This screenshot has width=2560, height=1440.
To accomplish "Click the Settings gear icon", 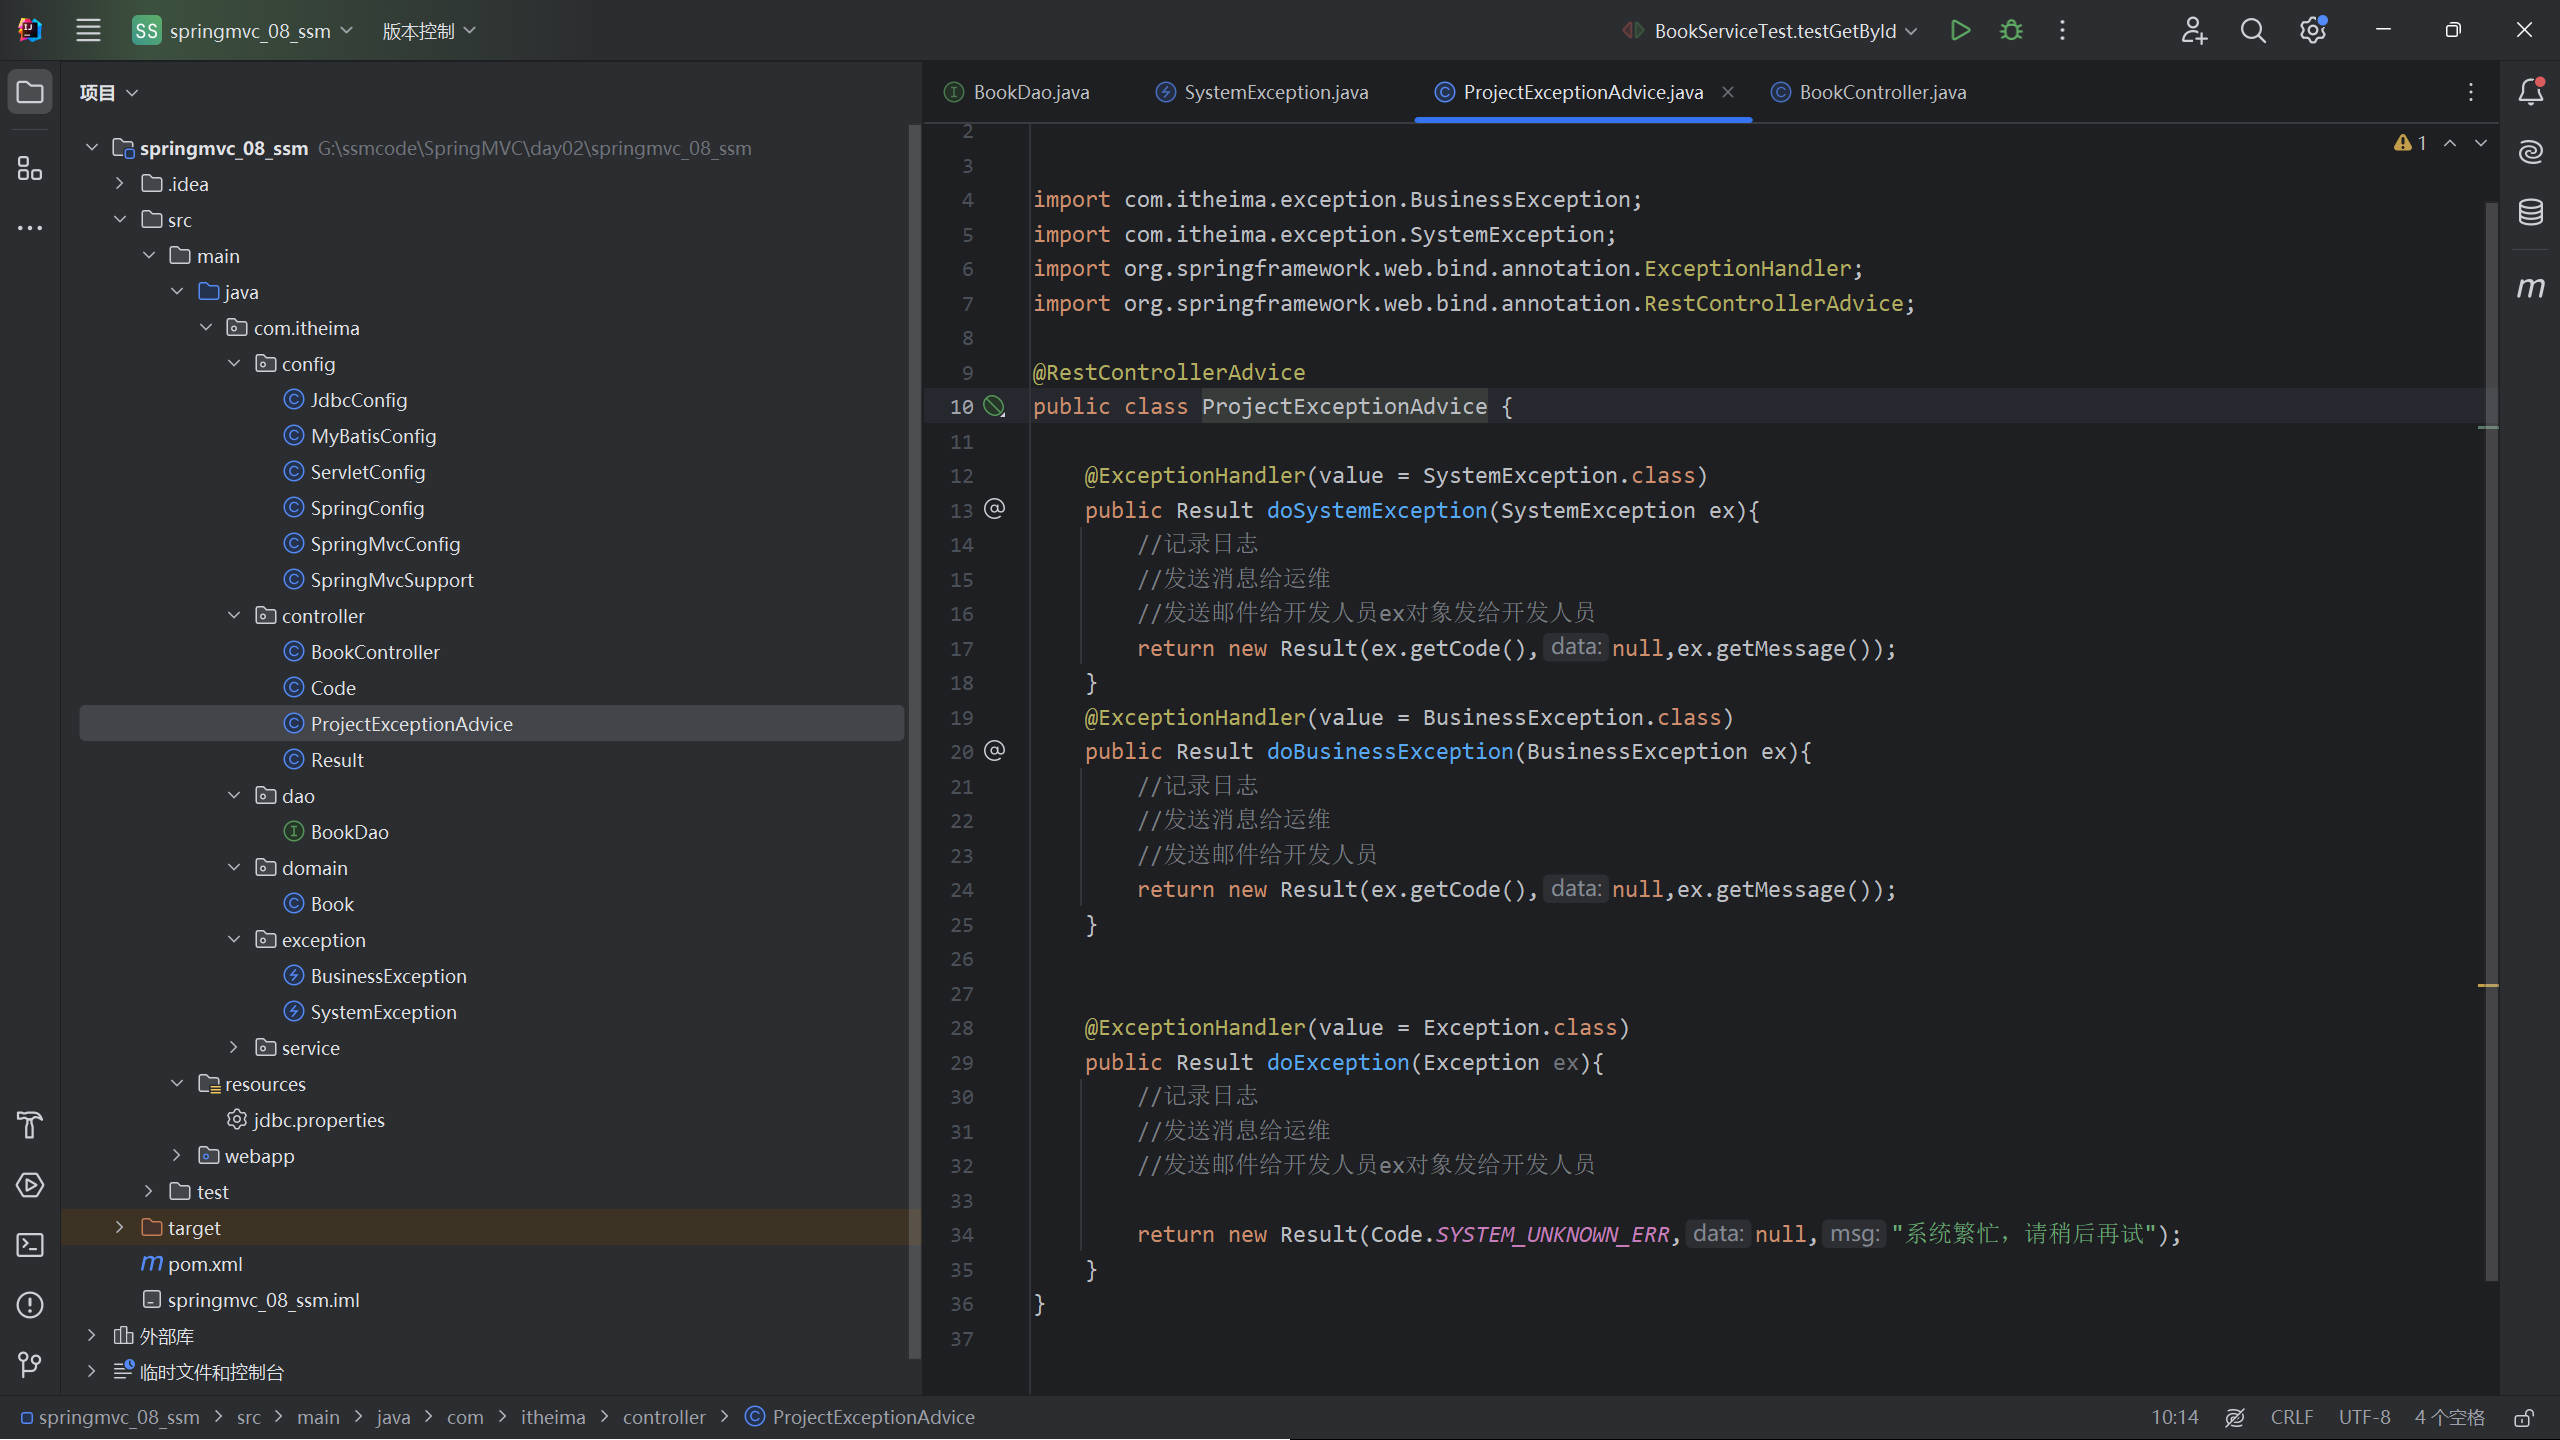I will (2316, 30).
